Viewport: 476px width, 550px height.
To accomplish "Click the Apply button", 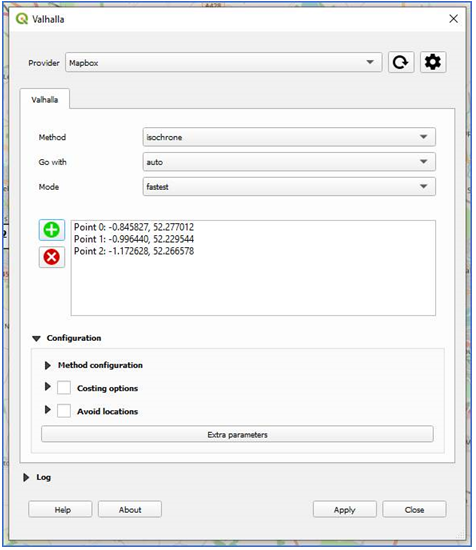I will (345, 509).
